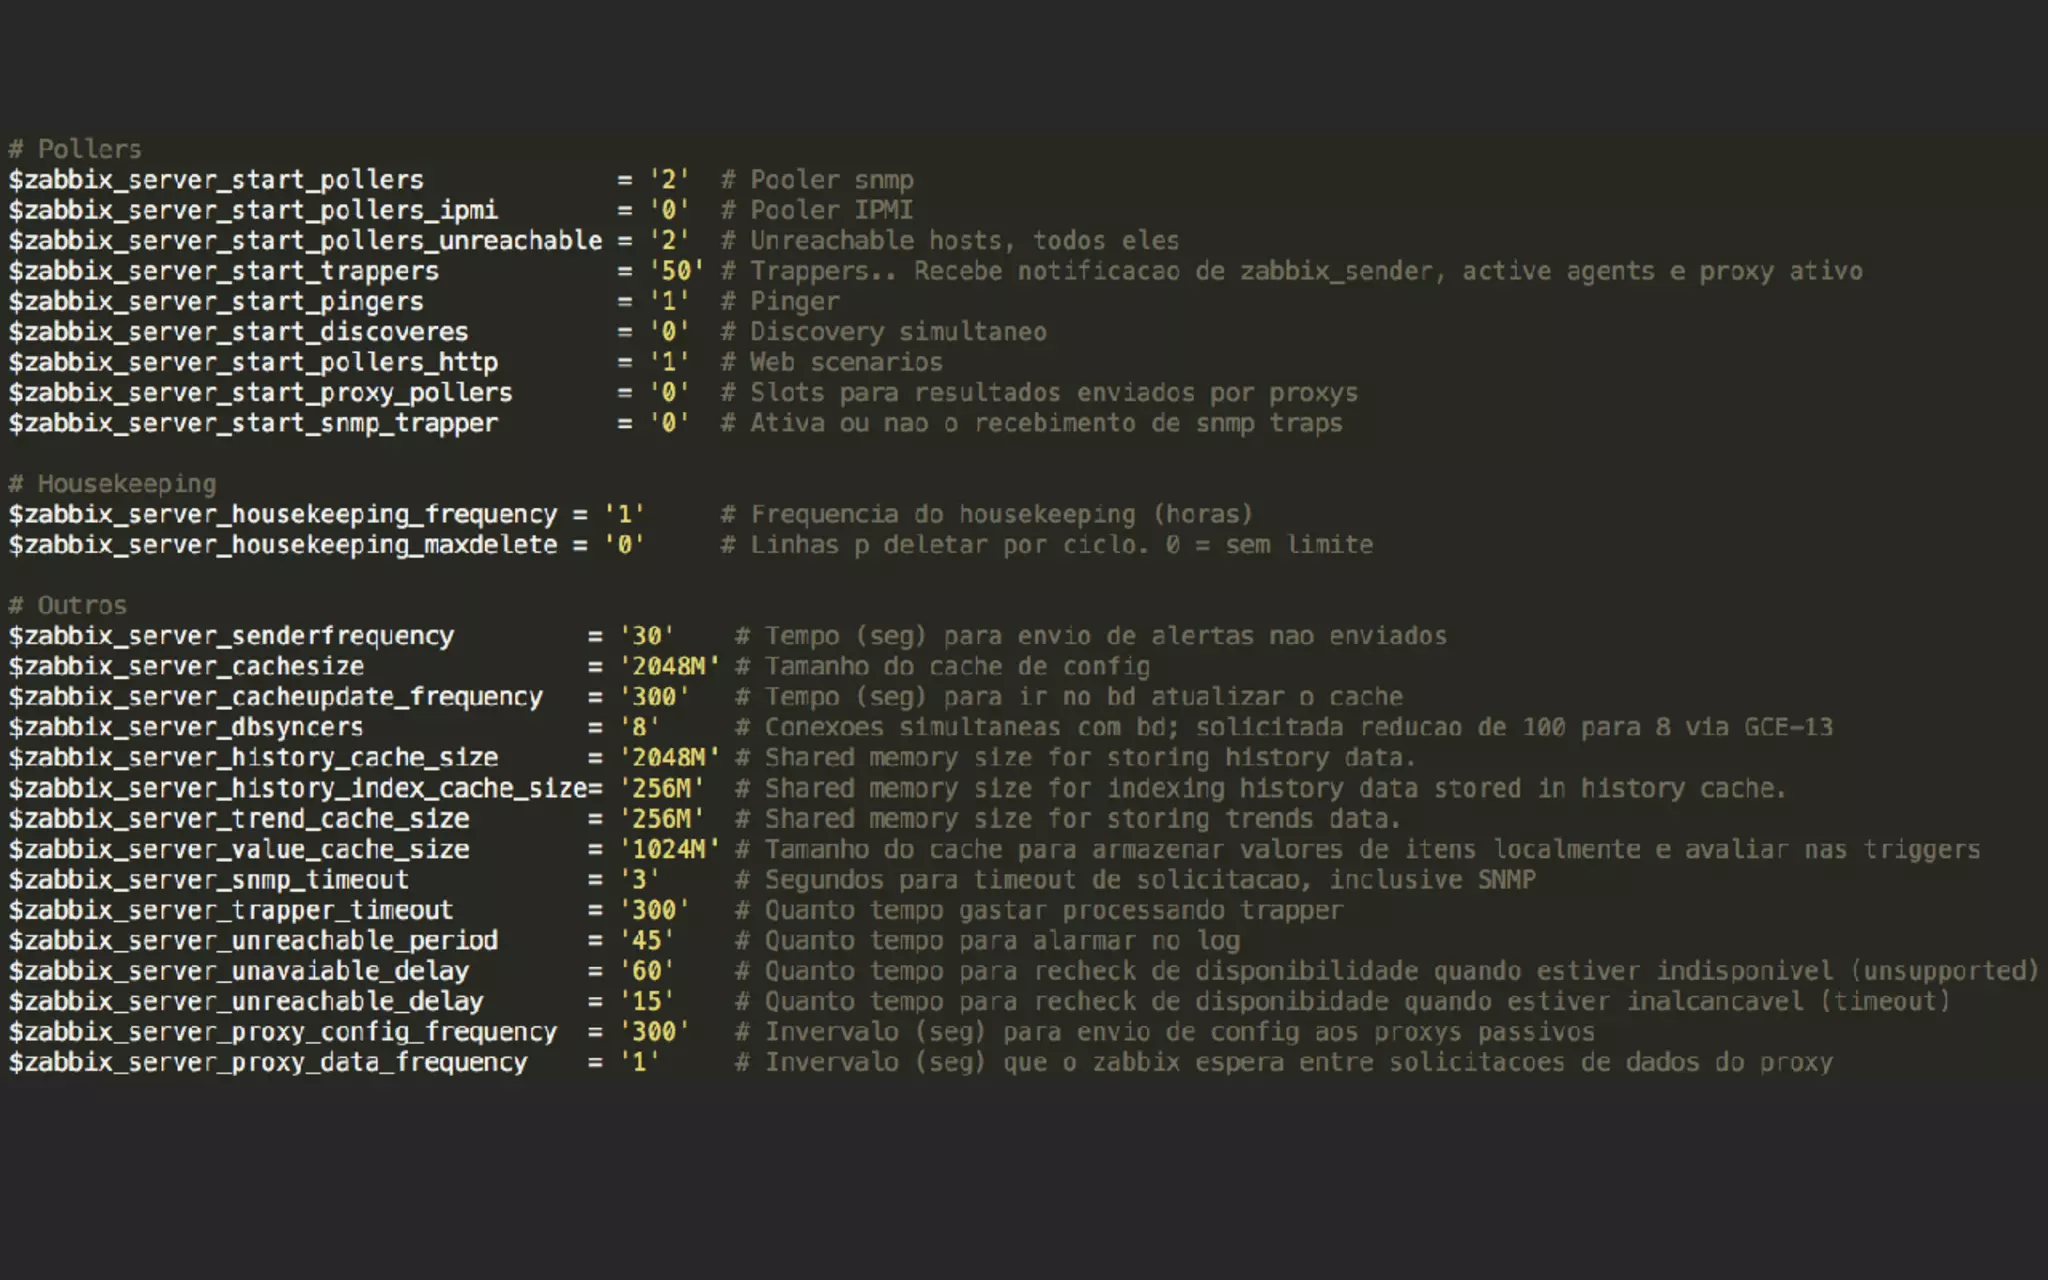Click the '# Outros' section comment
Viewport: 2048px width, 1280px height.
[68, 606]
